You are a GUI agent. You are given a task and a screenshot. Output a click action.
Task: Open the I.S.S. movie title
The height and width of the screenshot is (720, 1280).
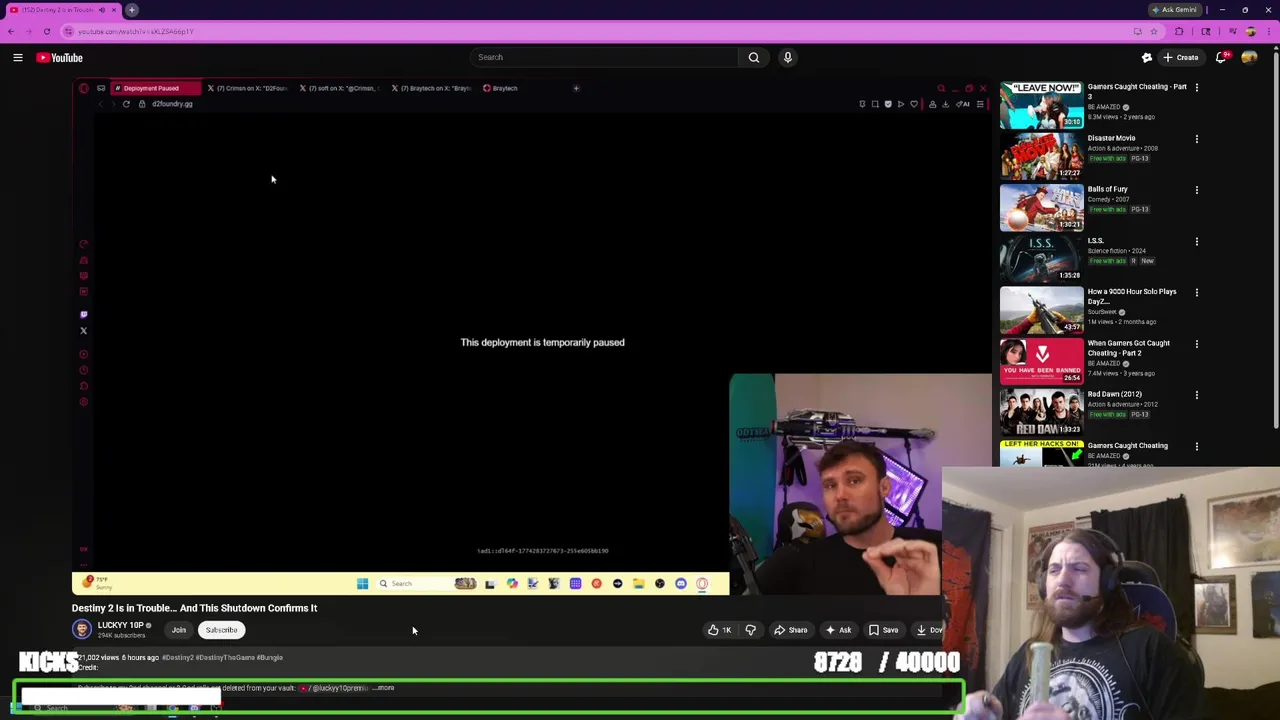[1096, 240]
